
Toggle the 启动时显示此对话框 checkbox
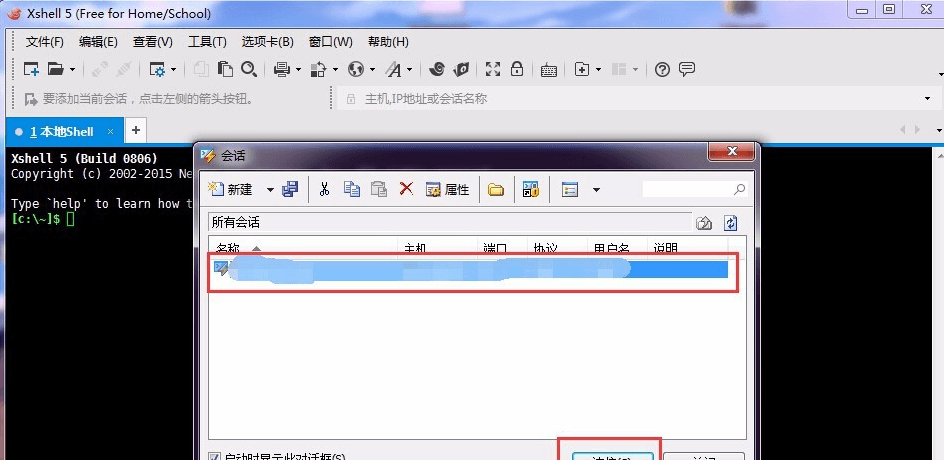coord(214,456)
